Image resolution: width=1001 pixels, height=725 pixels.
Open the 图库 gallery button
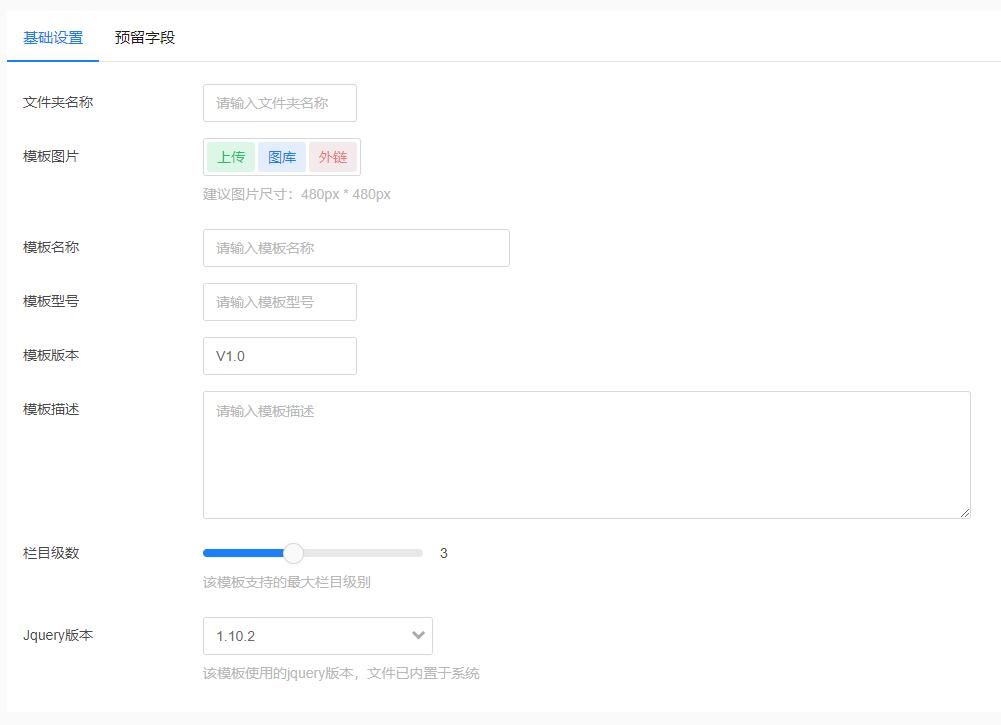click(x=282, y=157)
